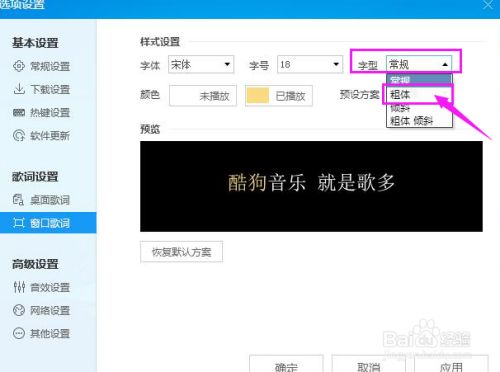
Task: Open 常规设置 settings page
Action: click(50, 66)
